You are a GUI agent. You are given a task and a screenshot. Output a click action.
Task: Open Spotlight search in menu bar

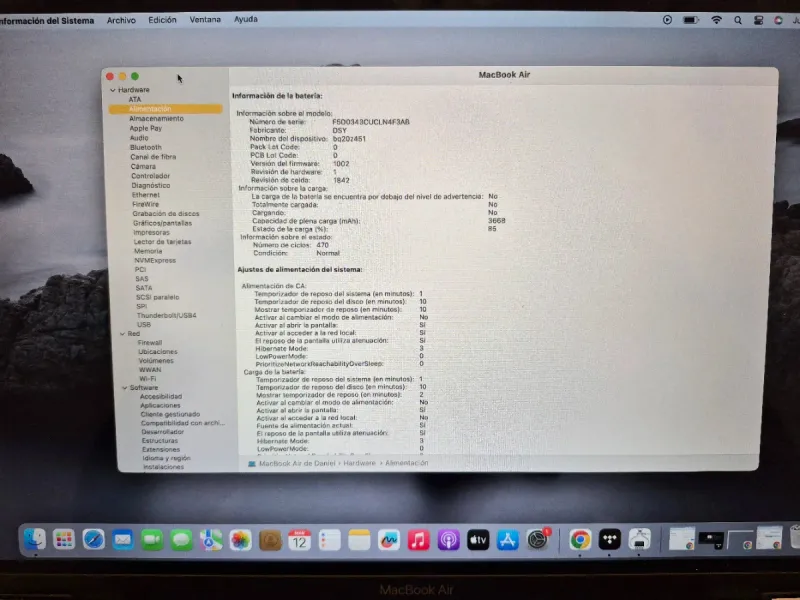pyautogui.click(x=738, y=20)
